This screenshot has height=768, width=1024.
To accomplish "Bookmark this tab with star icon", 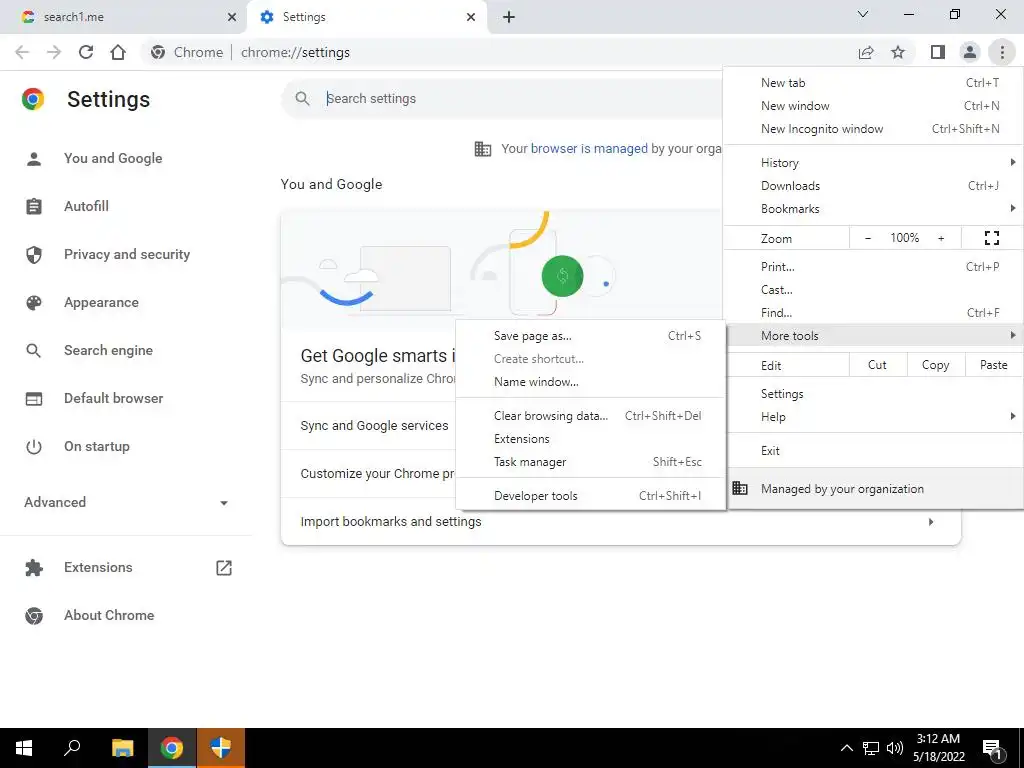I will (x=898, y=52).
